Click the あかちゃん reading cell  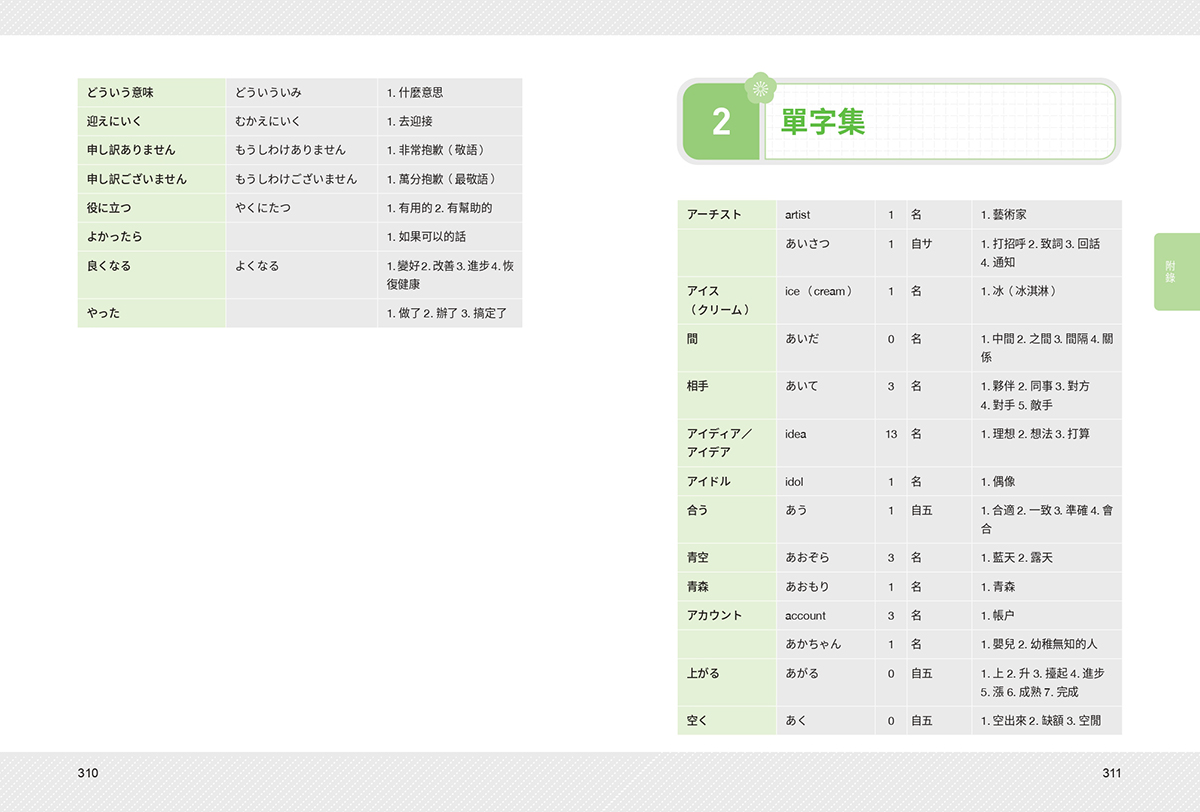818,644
